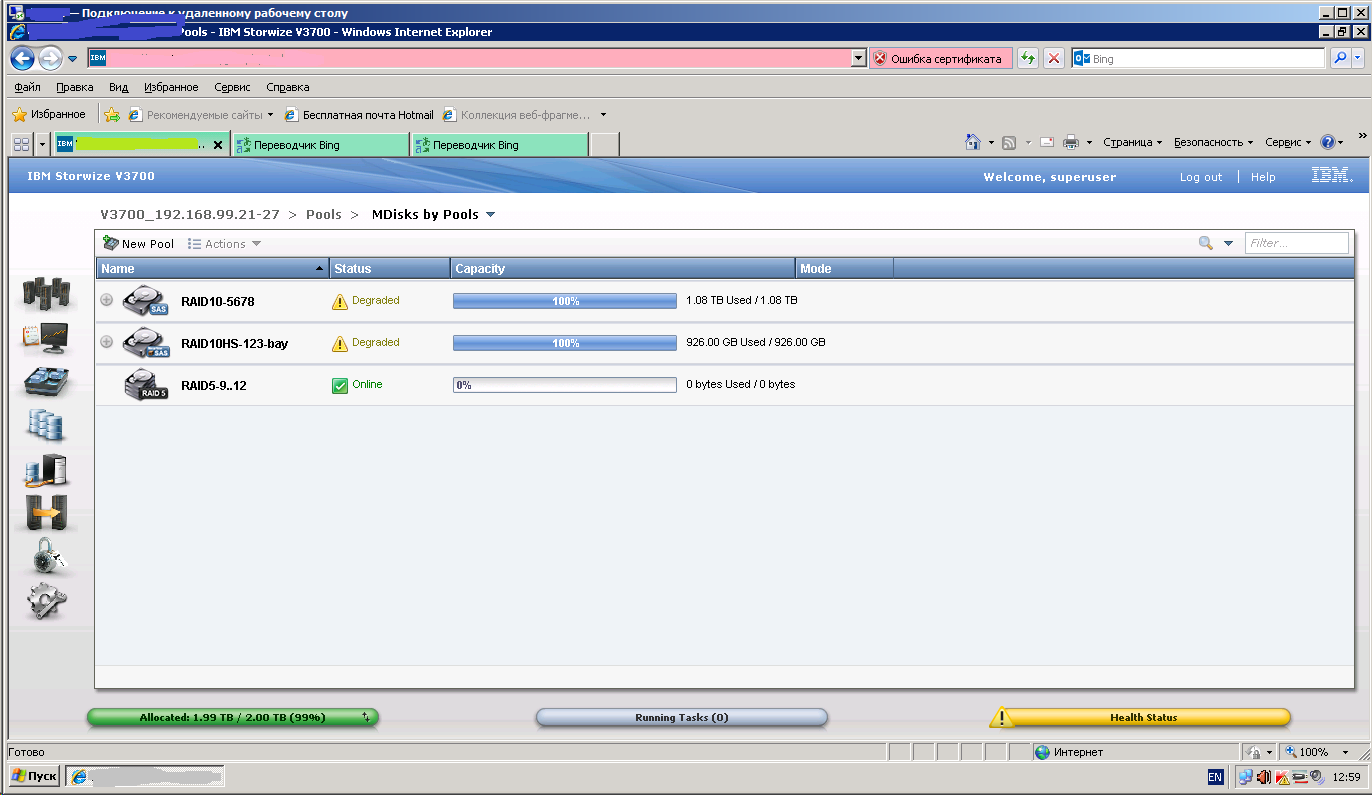Expand the RAID10-5678 pool row

point(107,300)
